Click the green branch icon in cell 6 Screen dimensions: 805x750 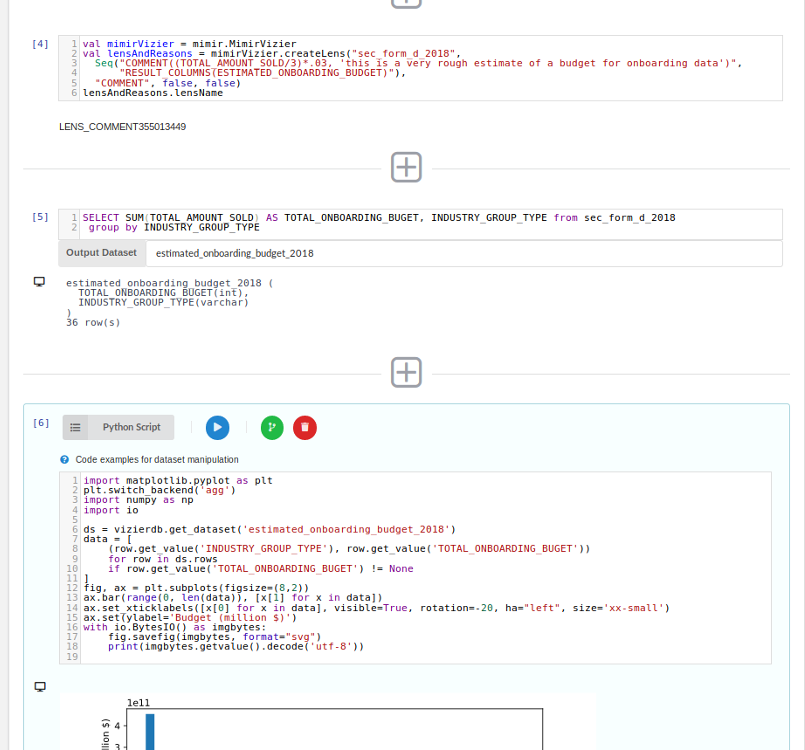[272, 427]
